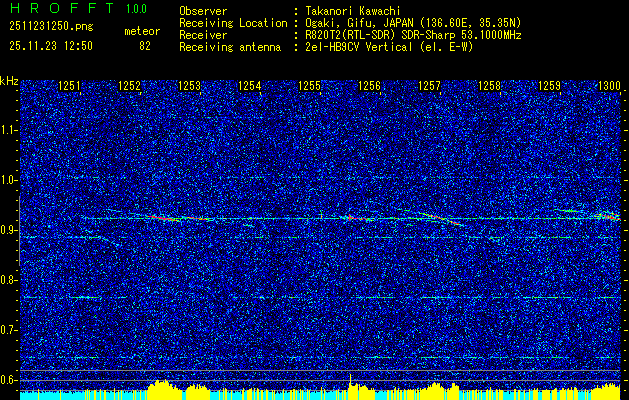This screenshot has width=629, height=400.
Task: Click the 1251 time marker
Action: click(69, 86)
